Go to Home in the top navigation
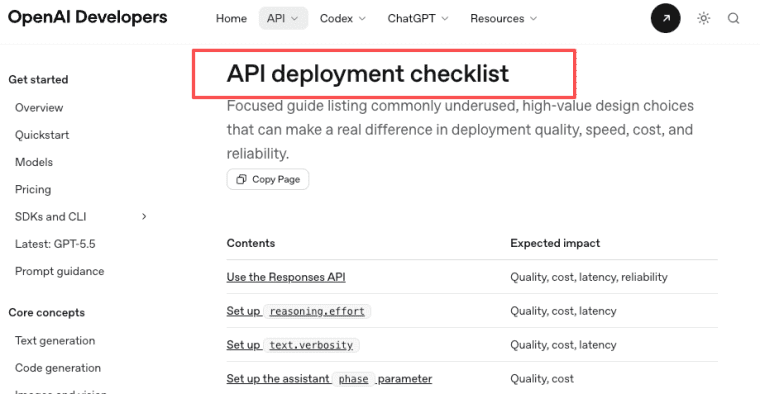760x394 pixels. [x=231, y=18]
